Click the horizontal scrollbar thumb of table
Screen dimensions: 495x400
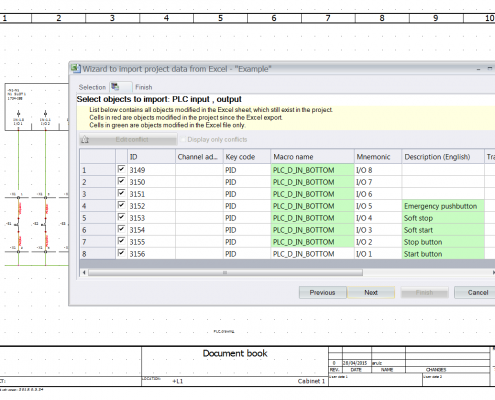[225, 273]
